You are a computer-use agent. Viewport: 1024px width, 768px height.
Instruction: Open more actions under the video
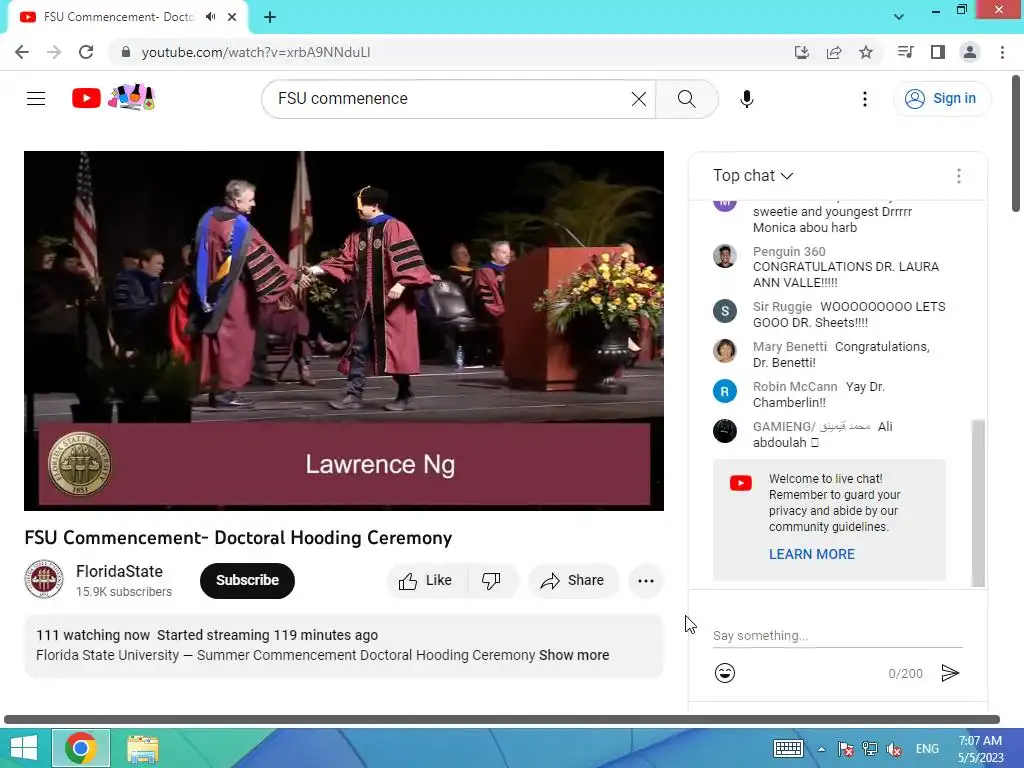(x=645, y=581)
